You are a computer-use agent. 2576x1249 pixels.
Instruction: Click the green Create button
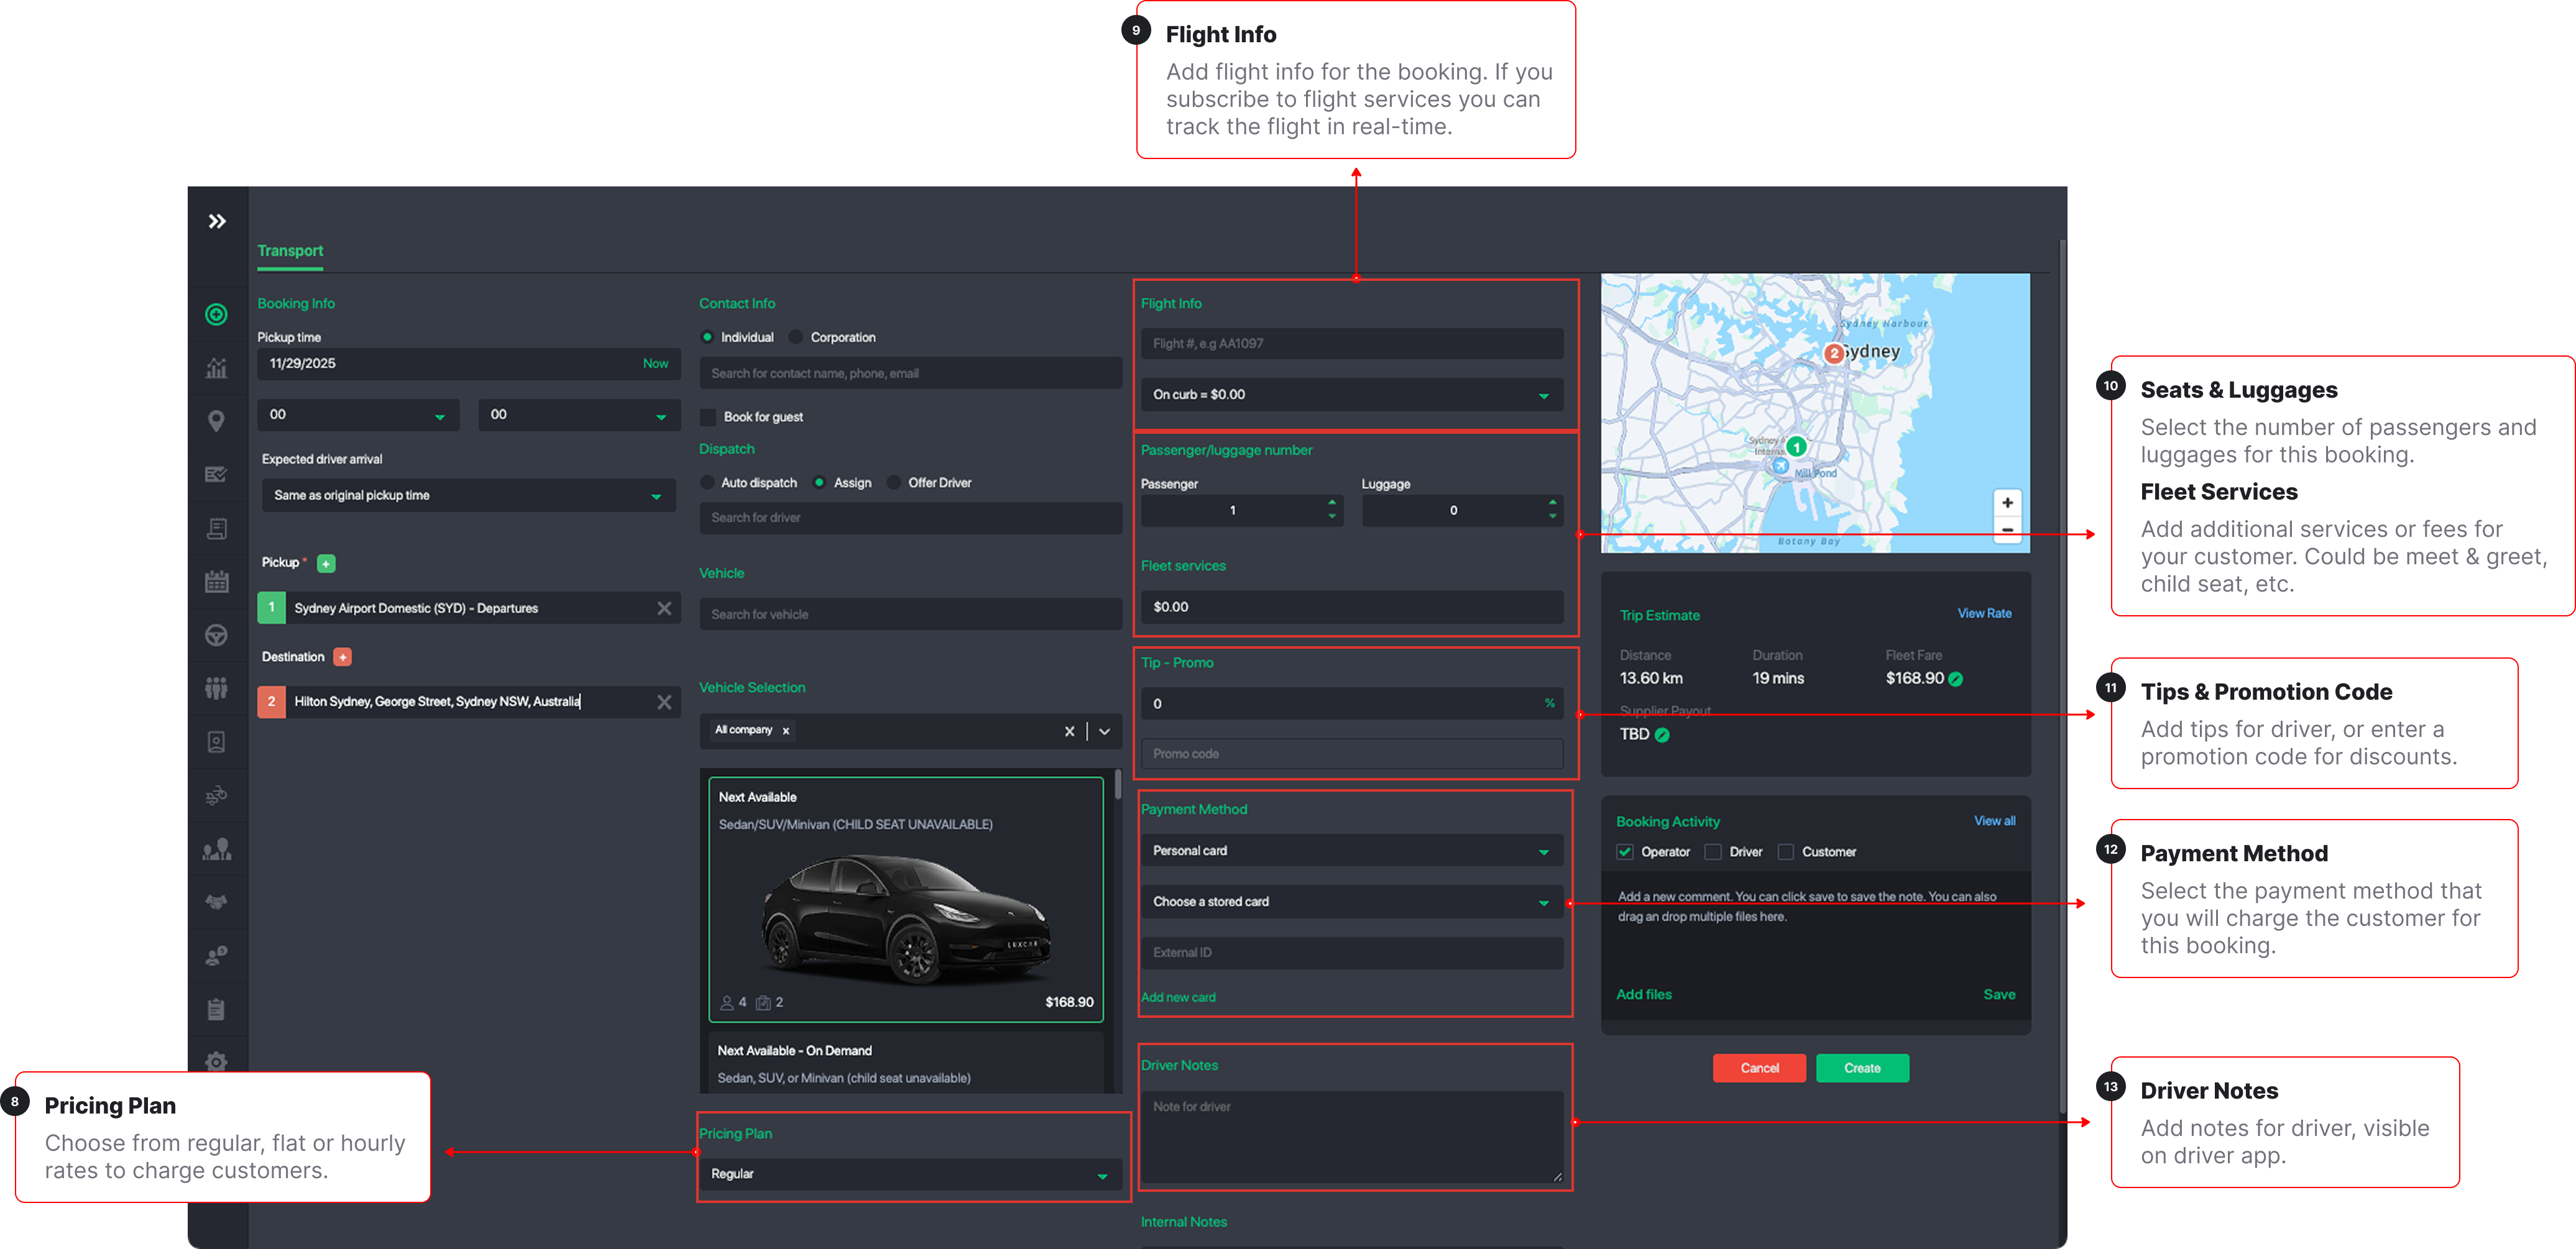pyautogui.click(x=1862, y=1068)
